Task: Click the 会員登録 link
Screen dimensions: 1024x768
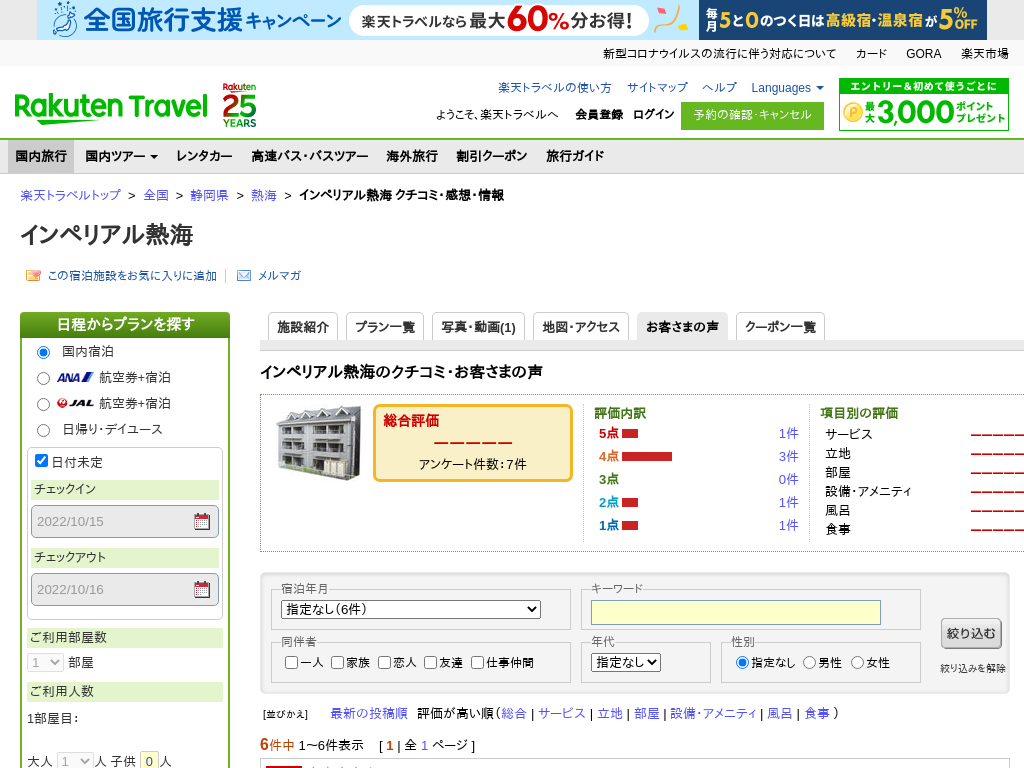Action: (x=599, y=114)
